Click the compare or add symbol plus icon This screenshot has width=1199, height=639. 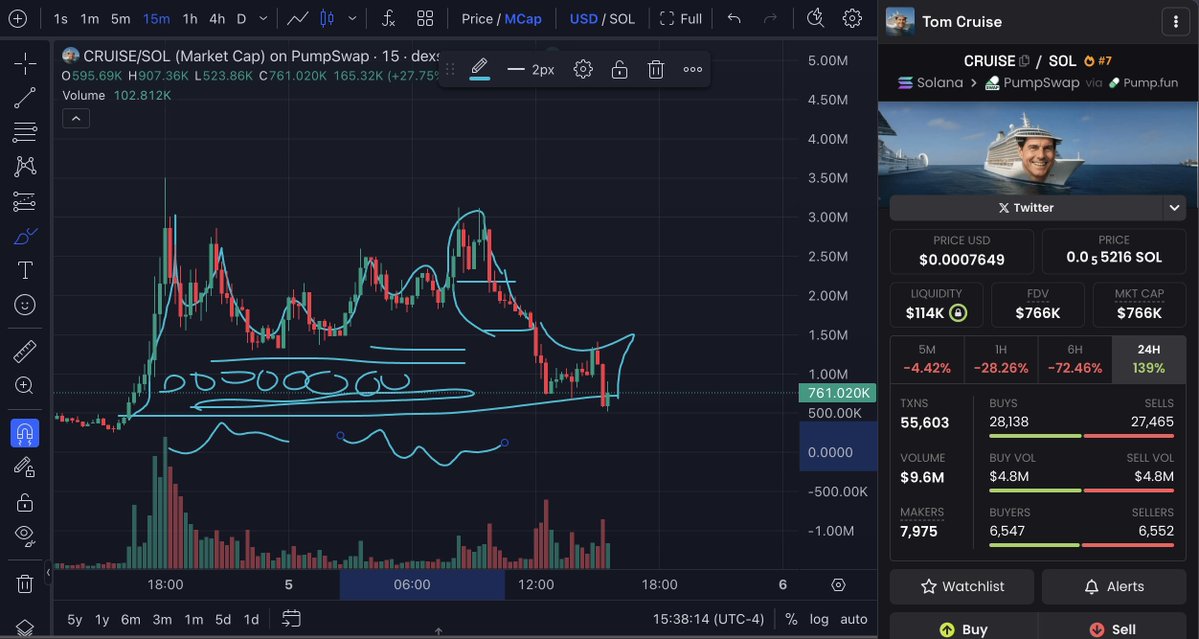17,18
